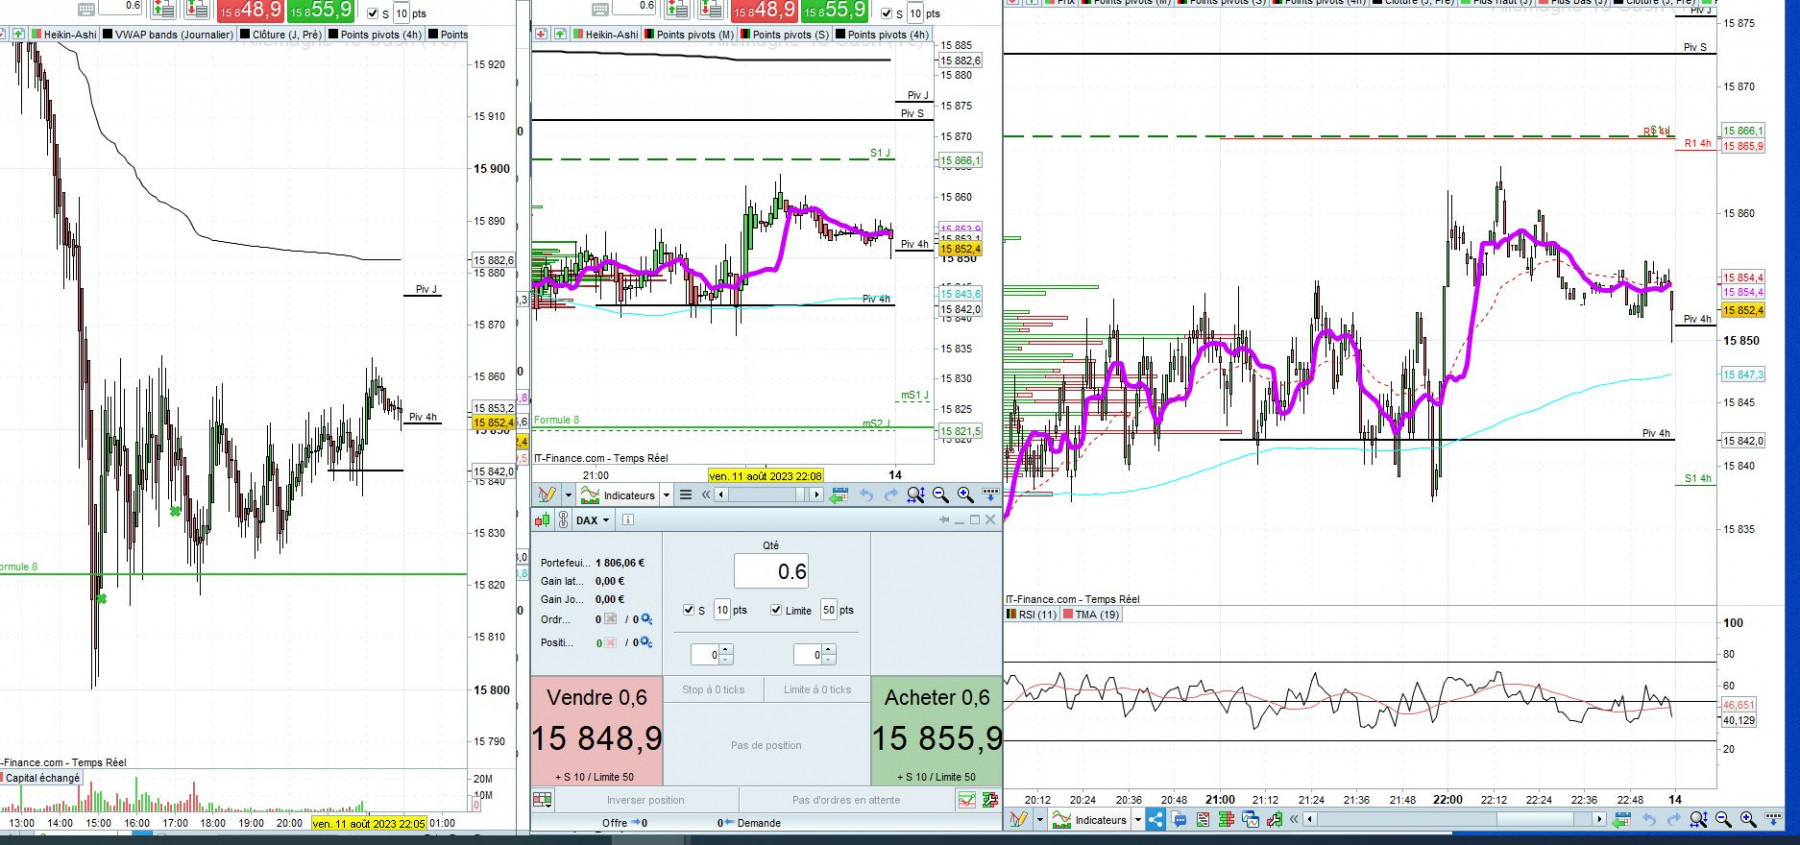Zoom in on the right chart
This screenshot has width=1800, height=845.
1748,820
